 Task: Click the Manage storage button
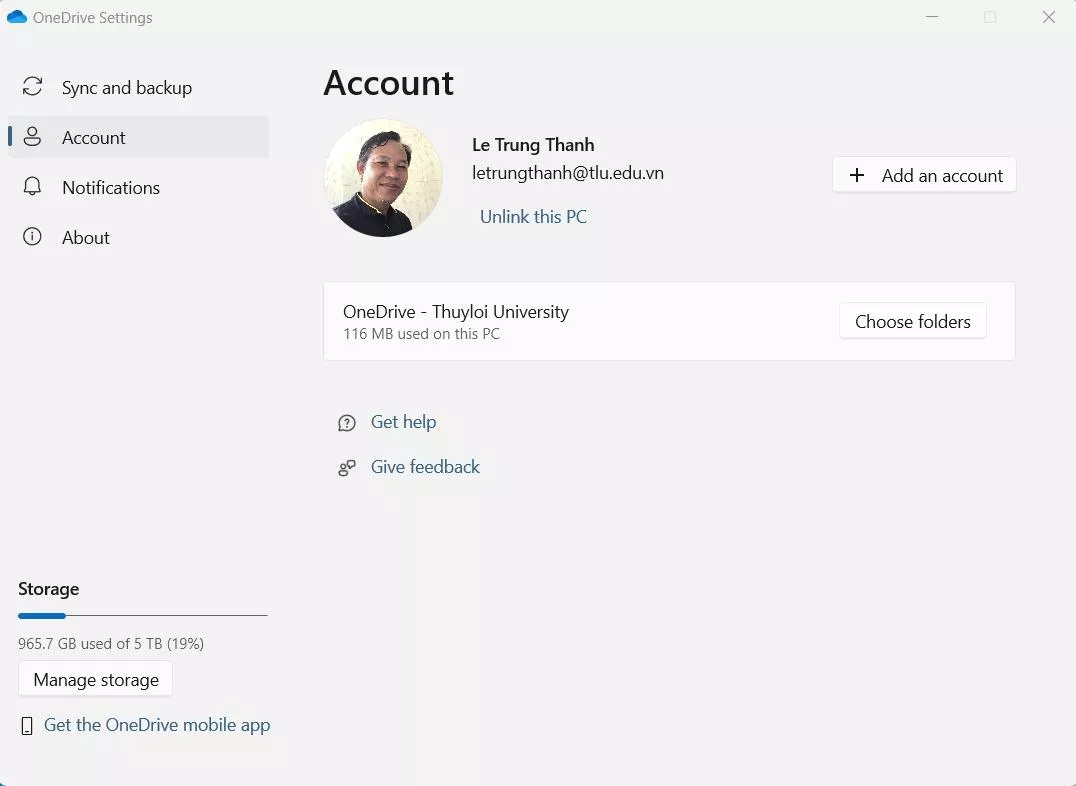coord(95,680)
